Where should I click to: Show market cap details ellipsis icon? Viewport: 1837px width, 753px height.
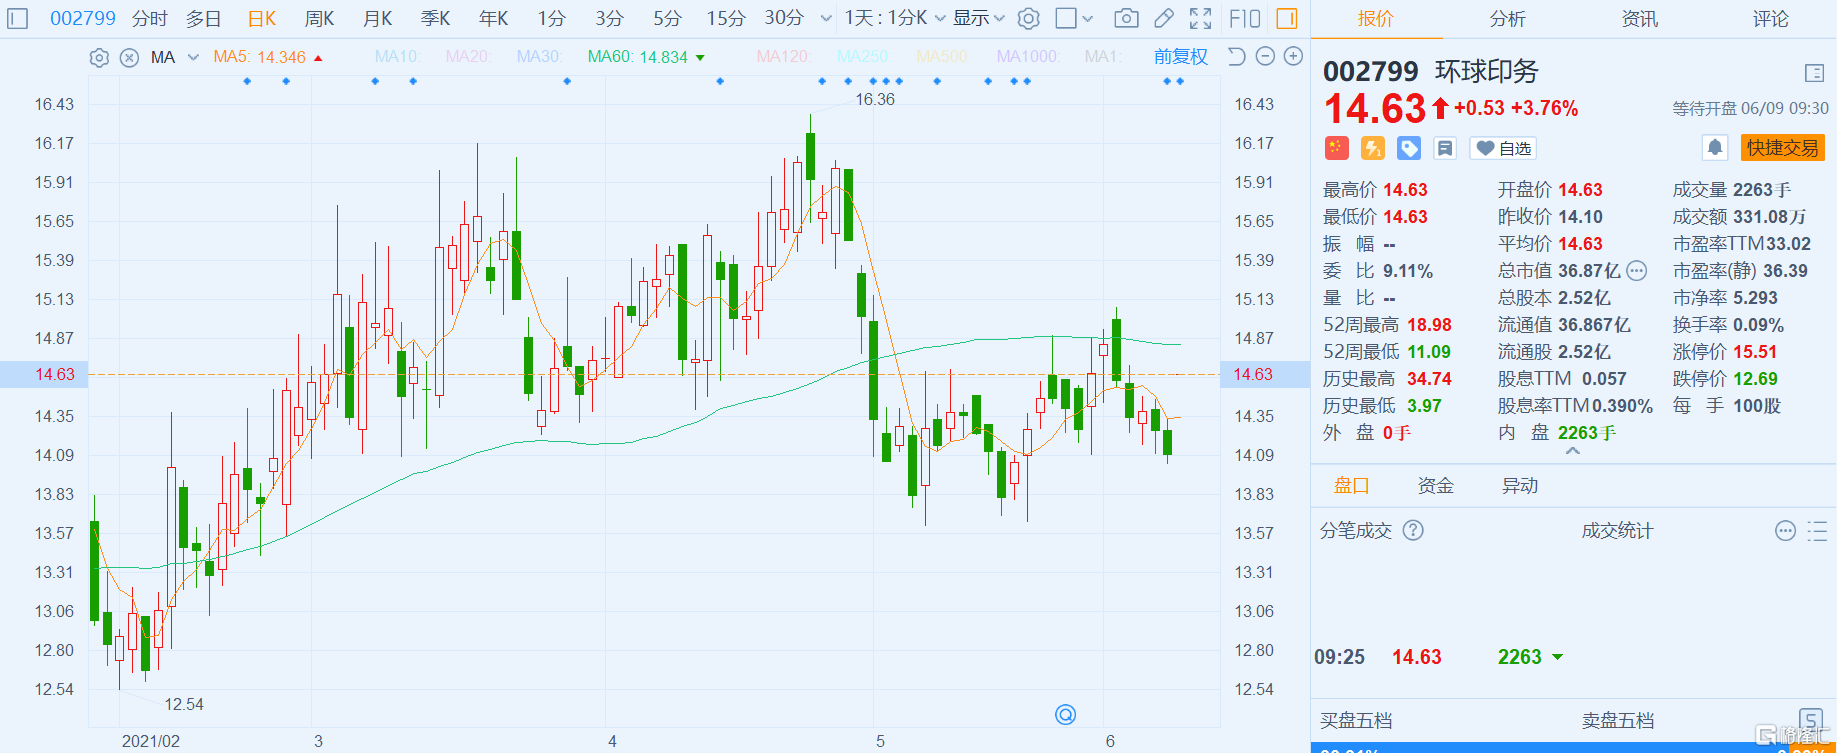1637,270
